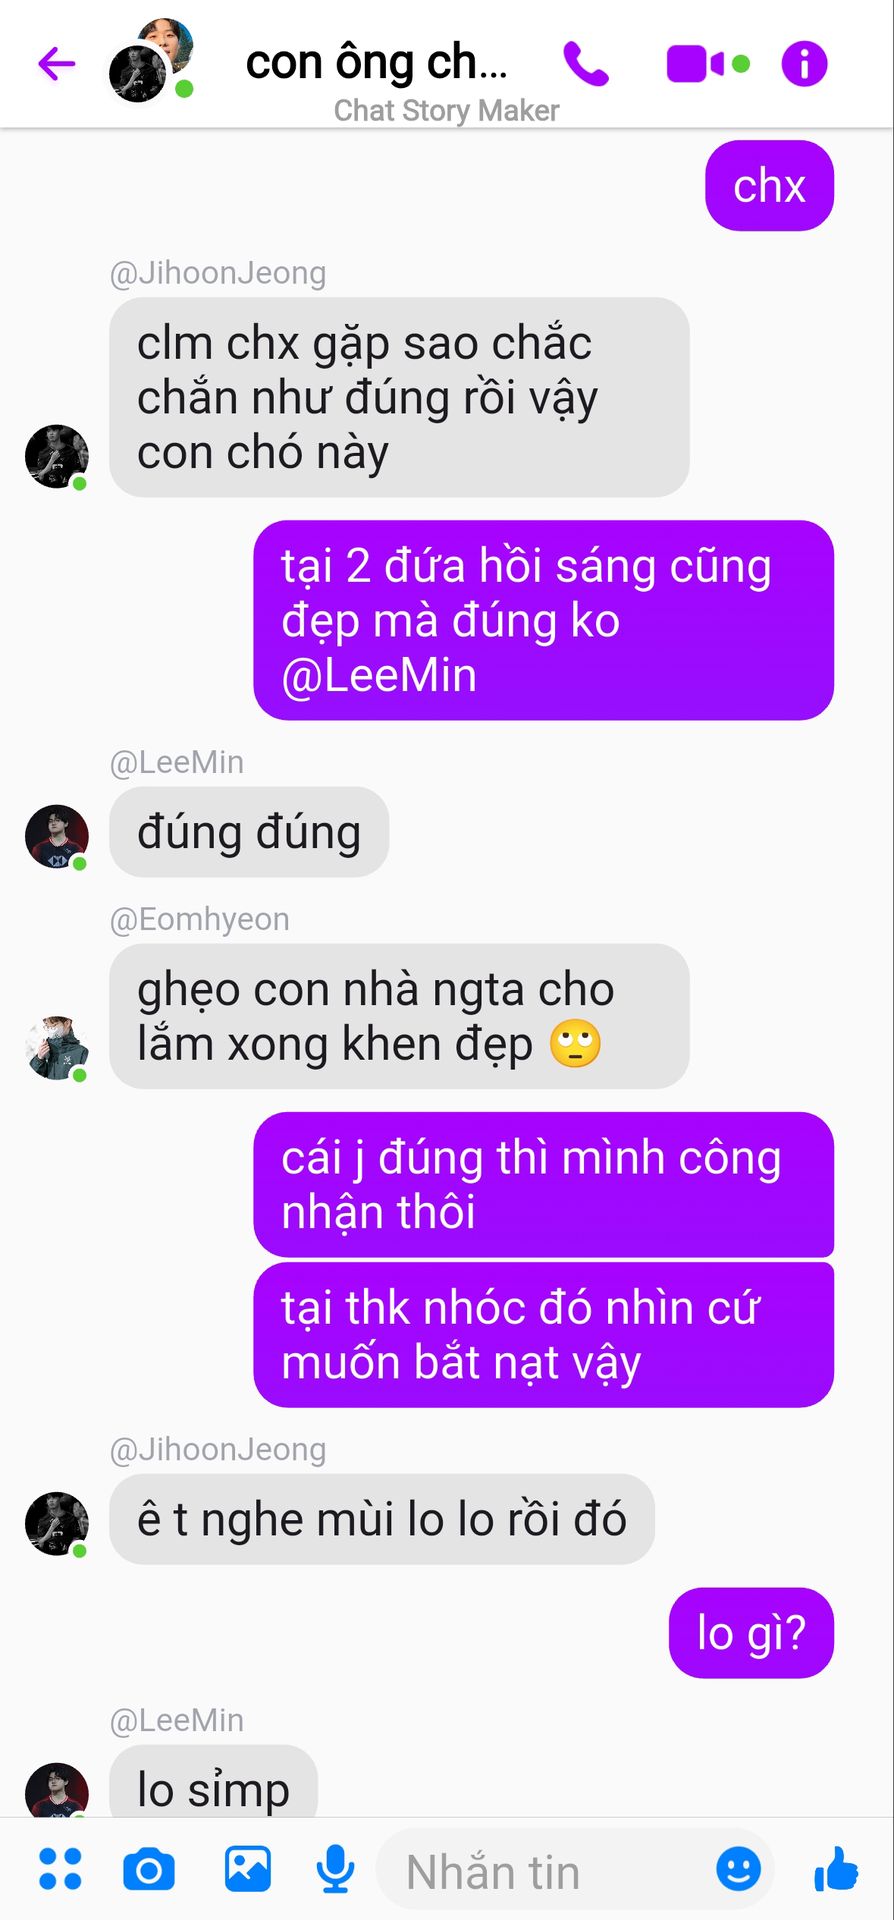Start a voice call with phone icon
Viewport: 894px width, 1920px height.
click(586, 64)
